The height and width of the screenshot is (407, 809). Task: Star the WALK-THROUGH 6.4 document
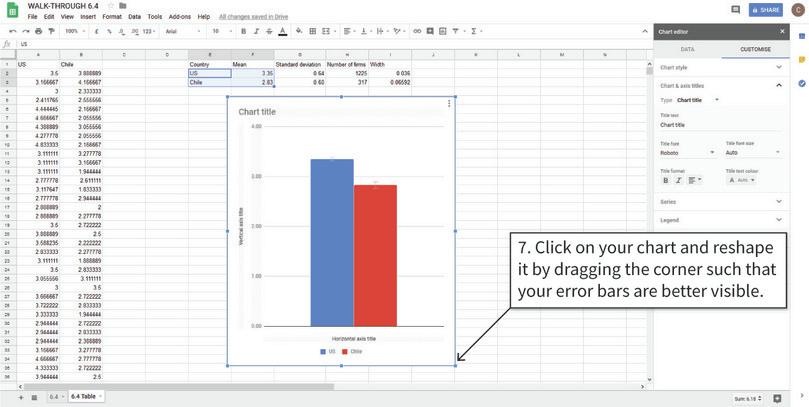(x=110, y=6)
